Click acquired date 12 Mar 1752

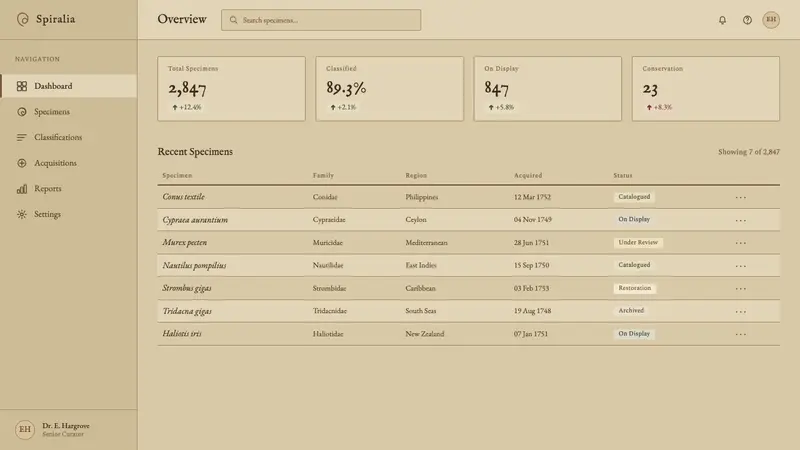point(532,197)
